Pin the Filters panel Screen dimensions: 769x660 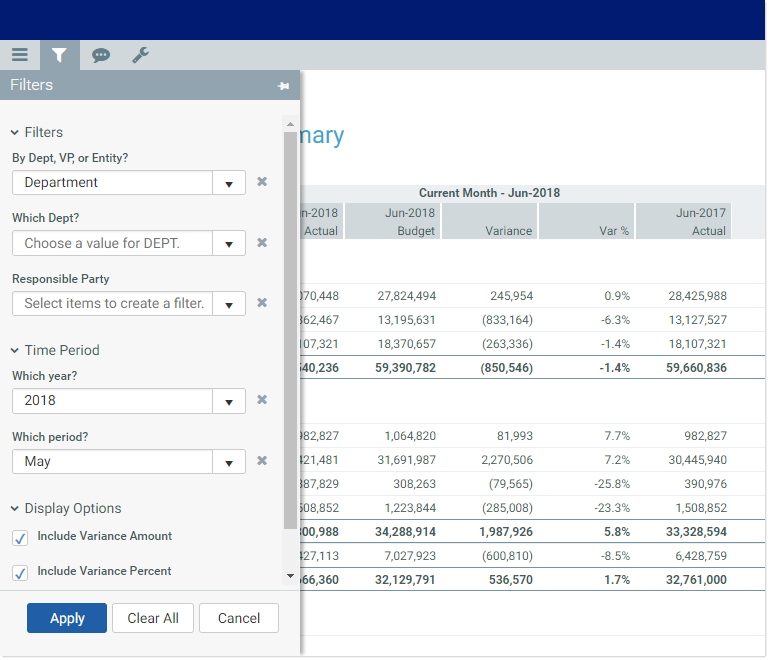click(283, 86)
